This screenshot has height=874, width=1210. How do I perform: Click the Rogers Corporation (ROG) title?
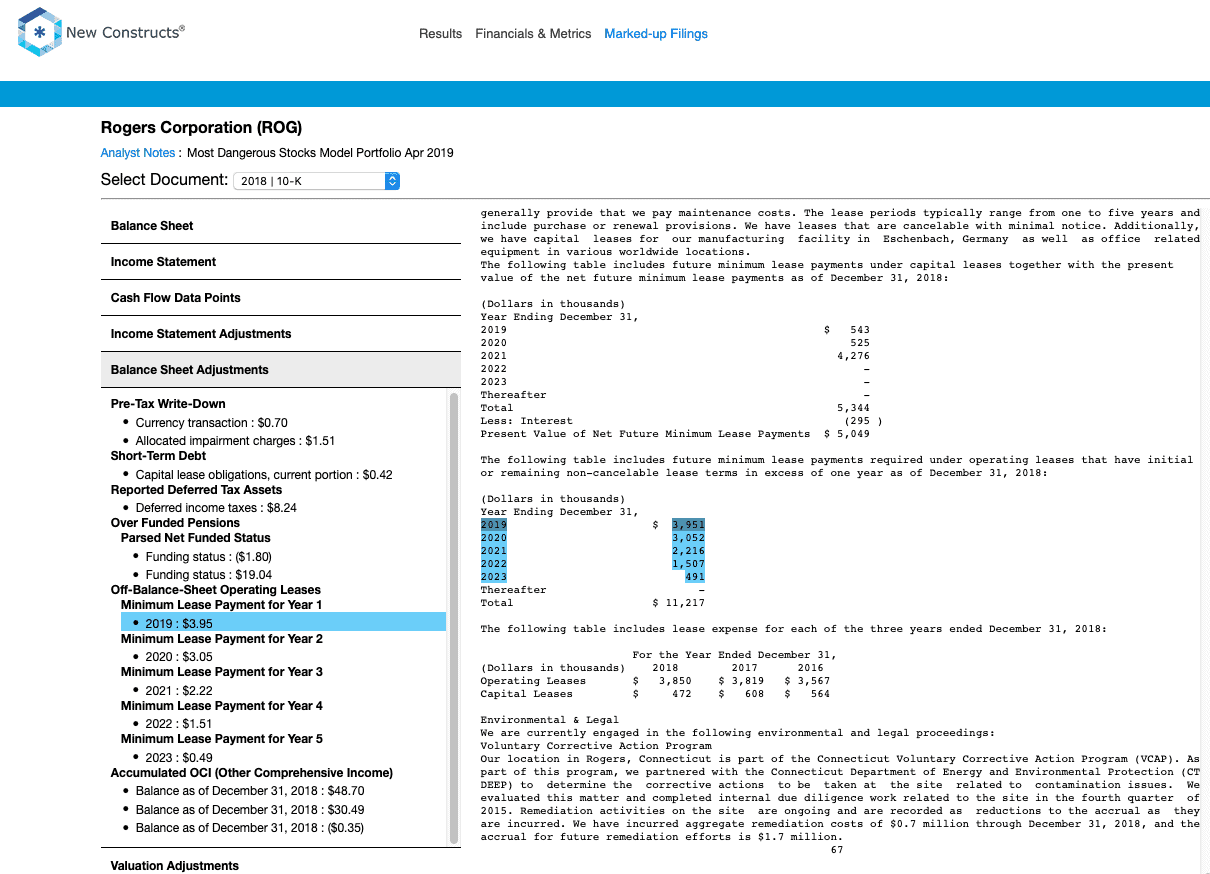[201, 127]
